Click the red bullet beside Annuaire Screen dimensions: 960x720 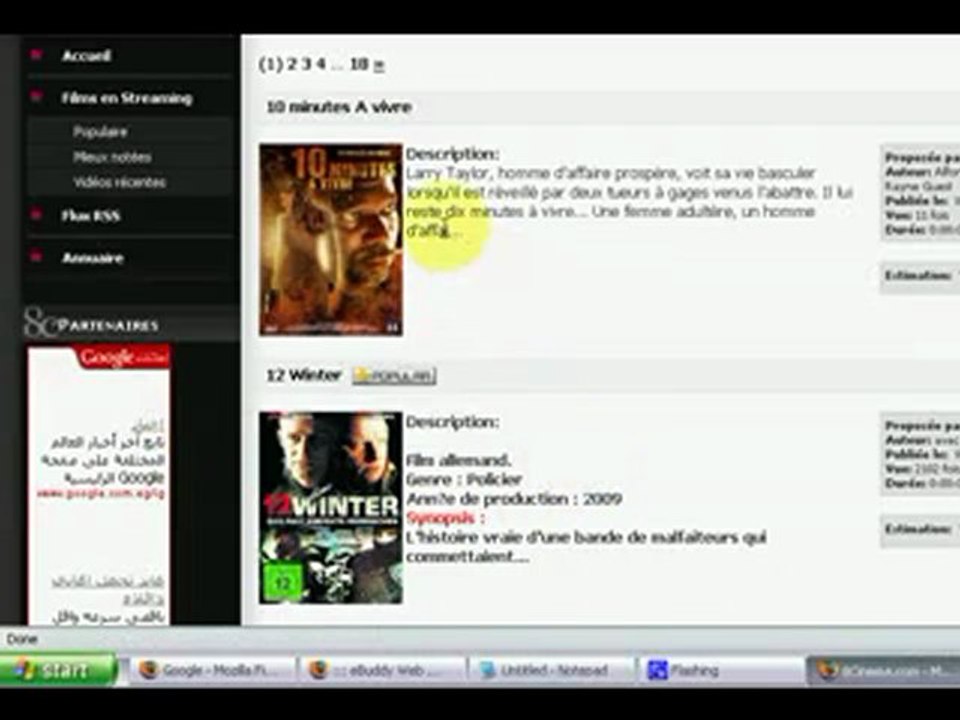pyautogui.click(x=36, y=256)
